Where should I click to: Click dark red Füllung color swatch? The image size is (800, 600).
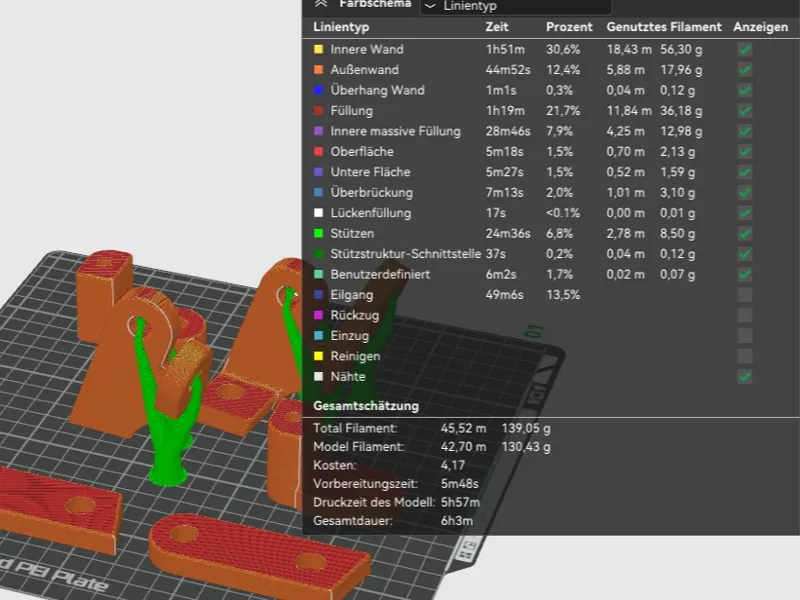pos(318,111)
